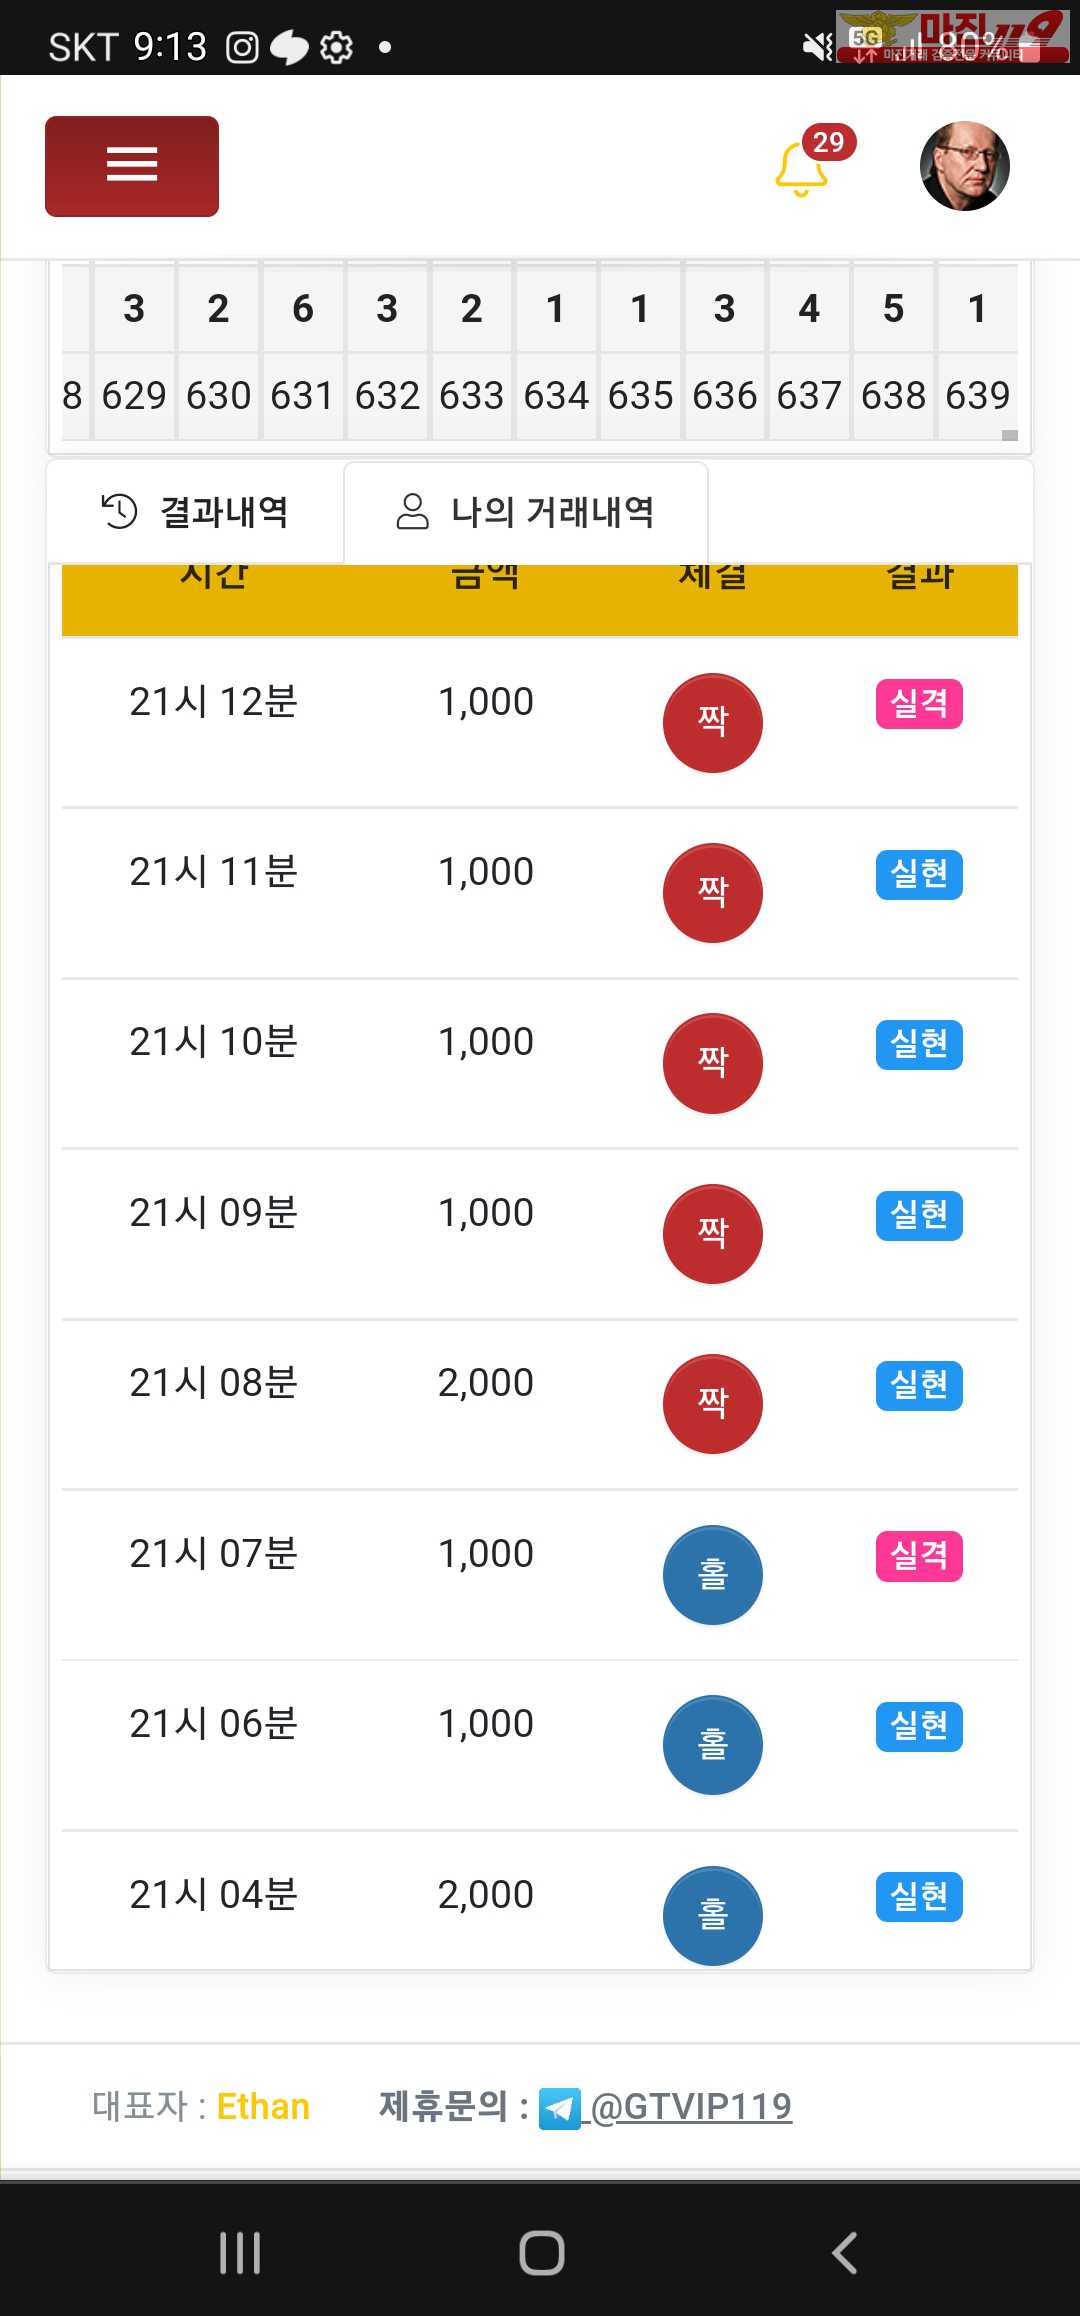This screenshot has width=1080, height=2316.
Task: Open the red hamburger menu
Action: 132,166
